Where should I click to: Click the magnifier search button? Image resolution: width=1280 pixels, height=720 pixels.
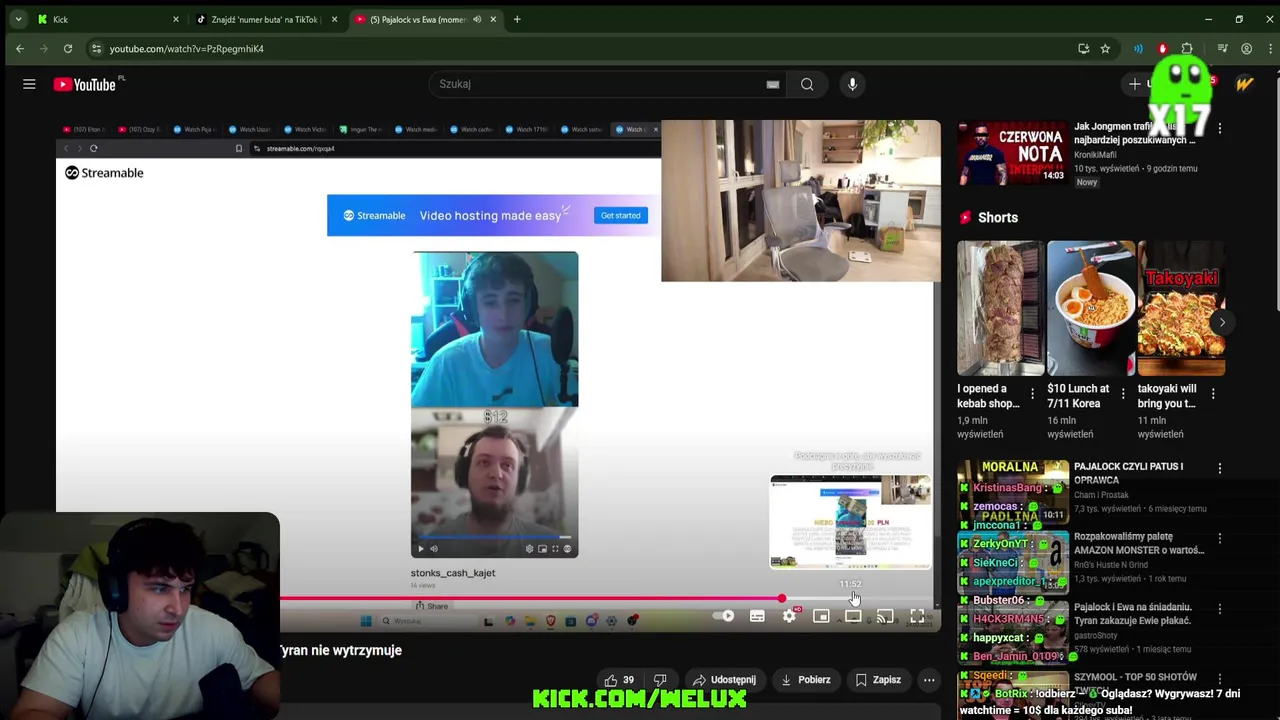[x=807, y=85]
